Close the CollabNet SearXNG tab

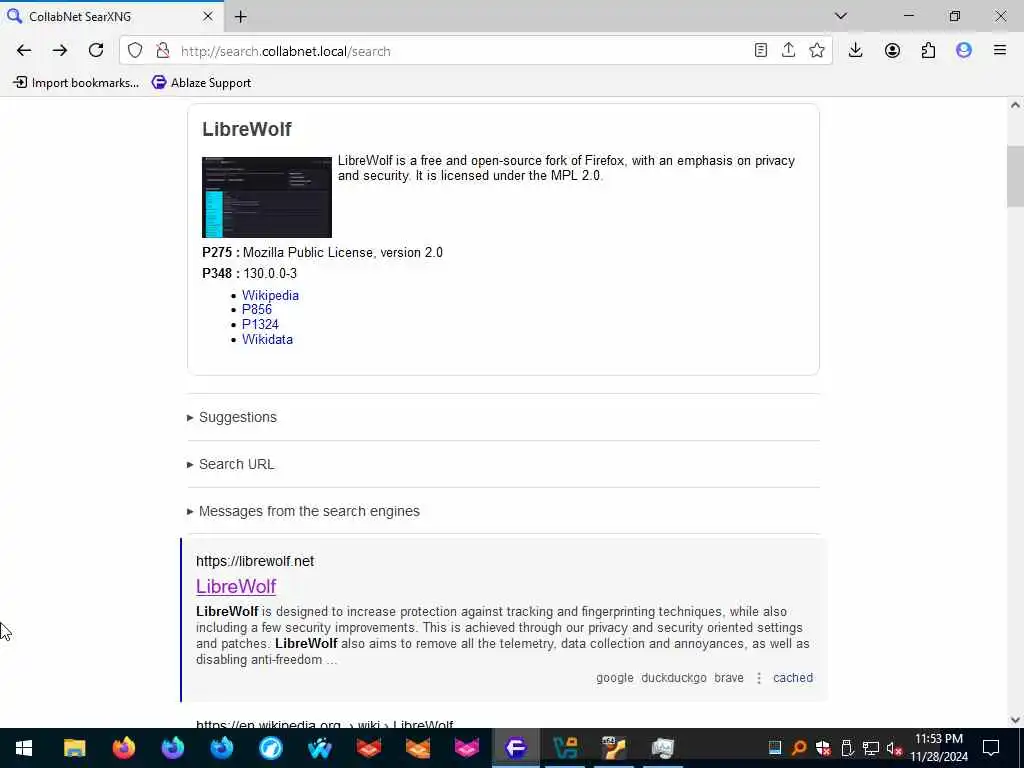pos(208,16)
